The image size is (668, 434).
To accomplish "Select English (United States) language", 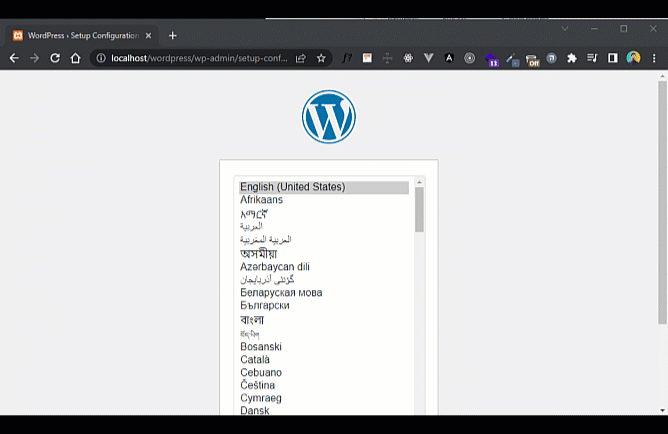I will (324, 187).
